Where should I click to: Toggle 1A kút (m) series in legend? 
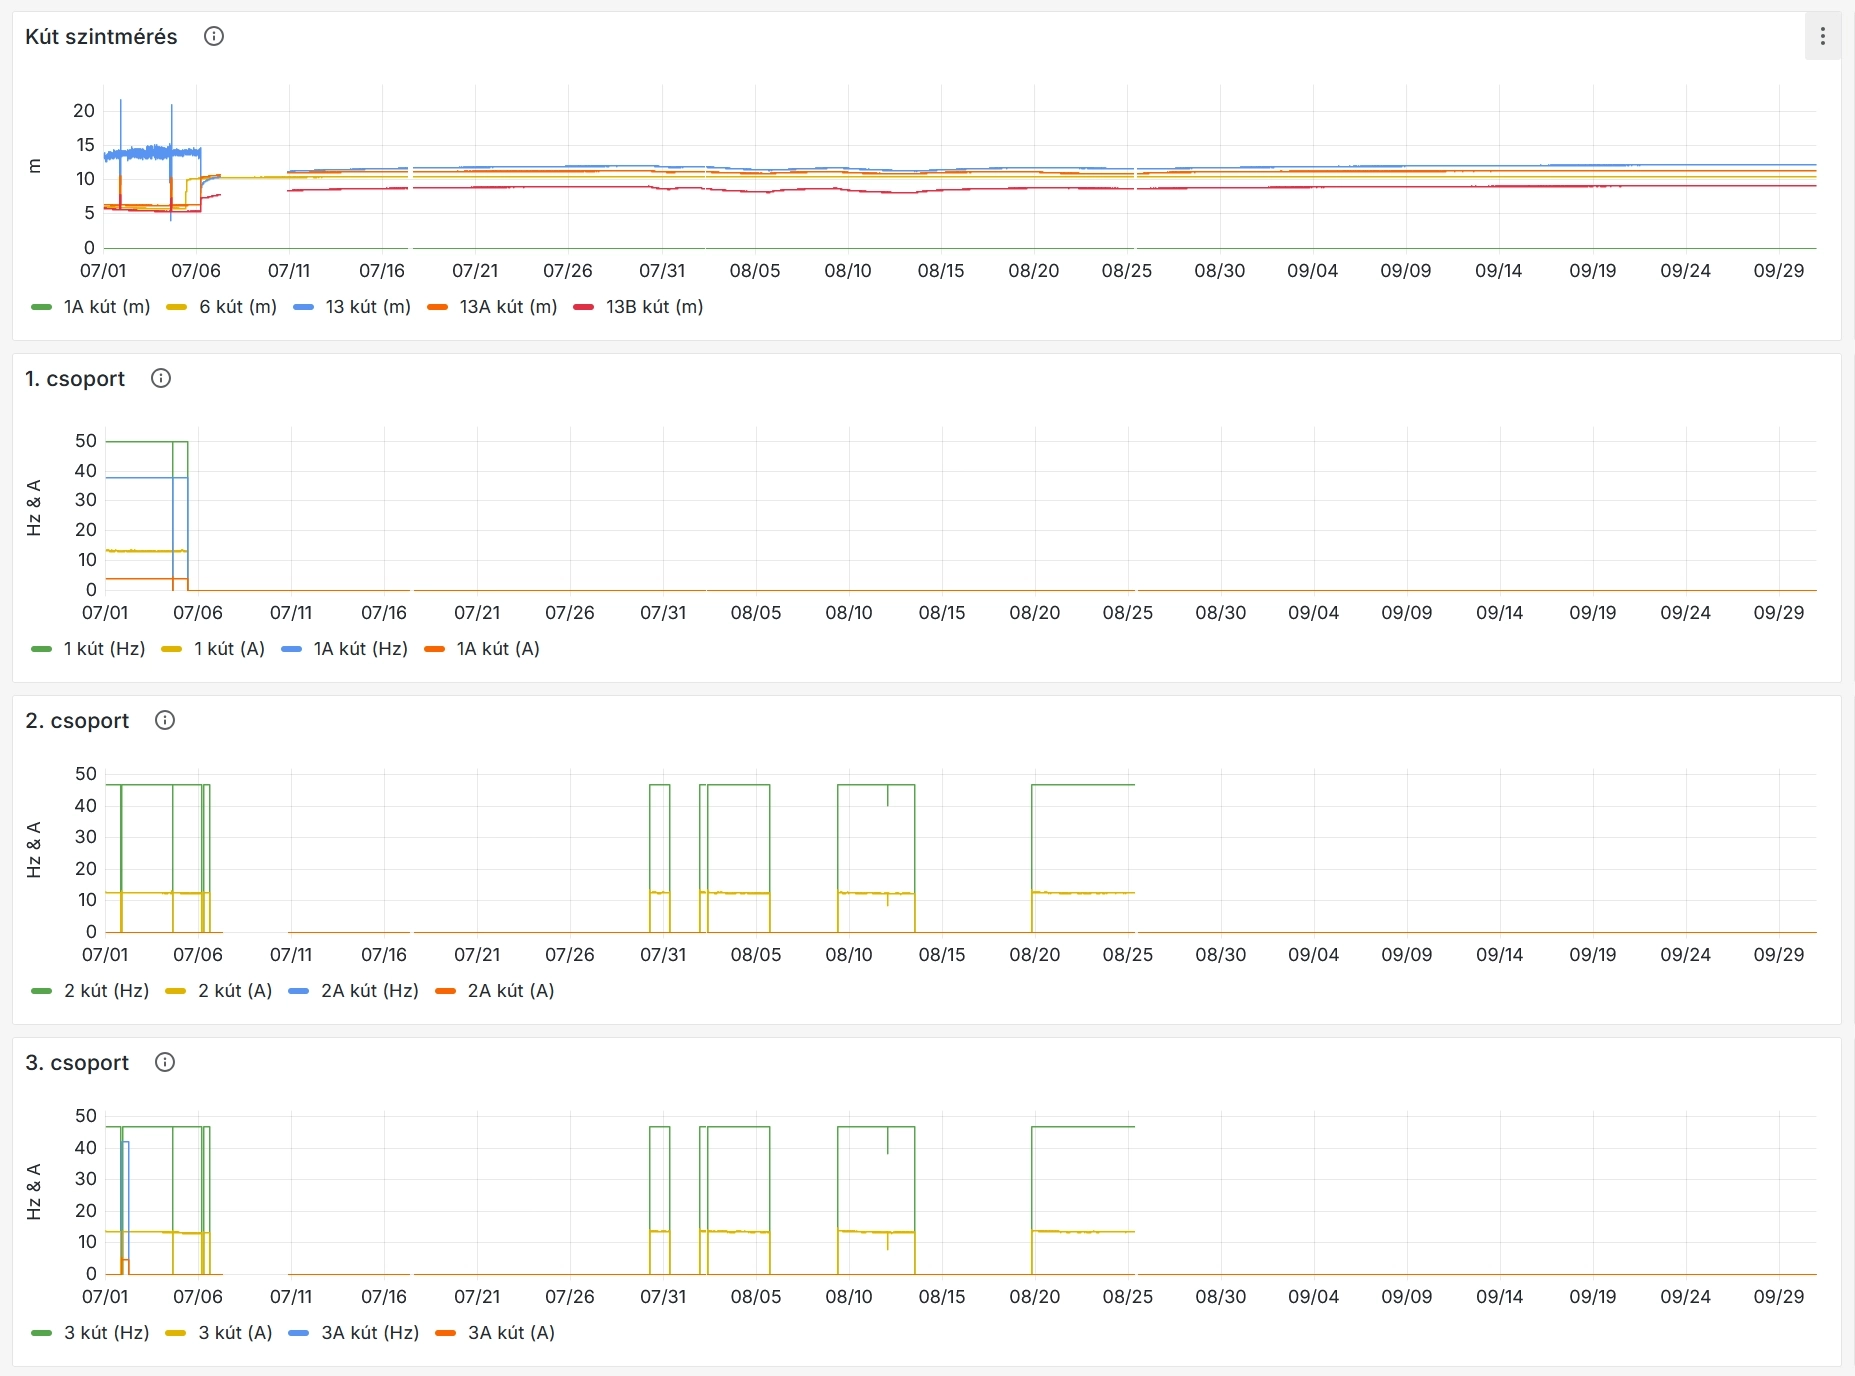106,307
